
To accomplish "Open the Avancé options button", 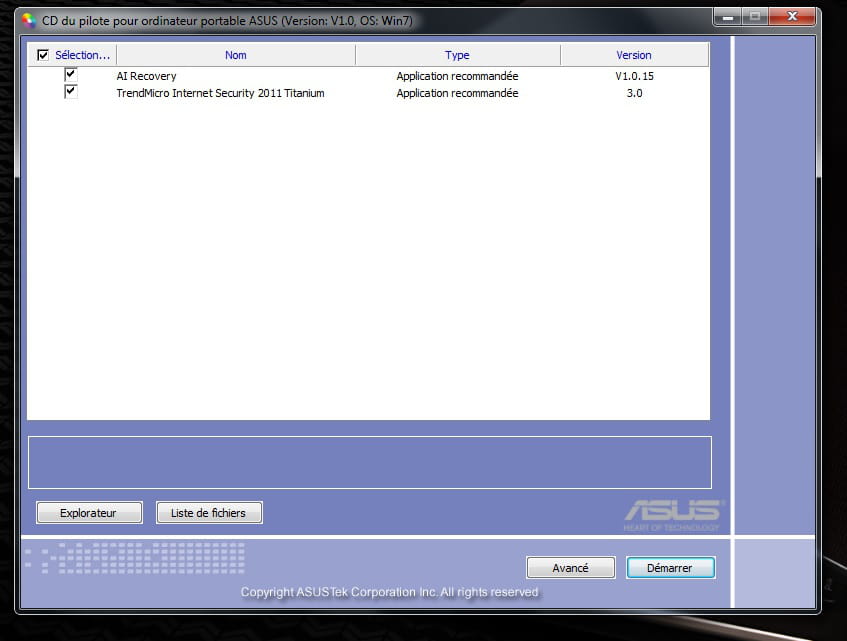I will click(x=570, y=568).
